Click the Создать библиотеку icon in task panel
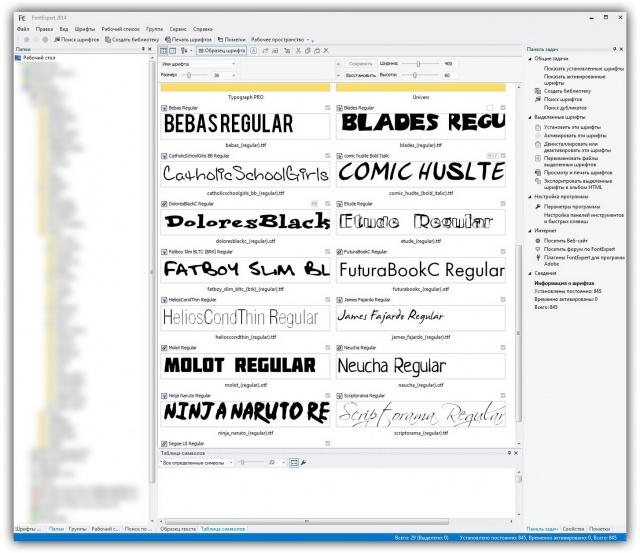The height and width of the screenshot is (553, 640). pos(538,91)
